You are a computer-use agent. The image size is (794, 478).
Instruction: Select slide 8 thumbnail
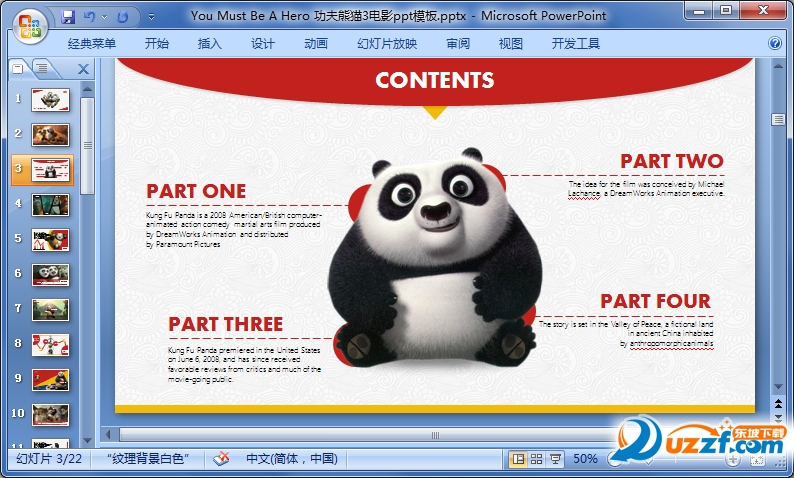click(x=50, y=344)
